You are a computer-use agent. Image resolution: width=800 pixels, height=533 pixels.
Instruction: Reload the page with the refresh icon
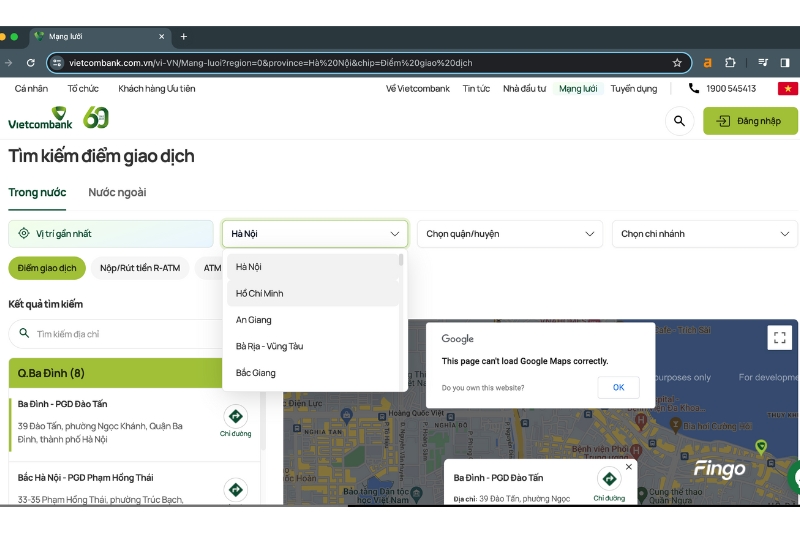tap(31, 63)
